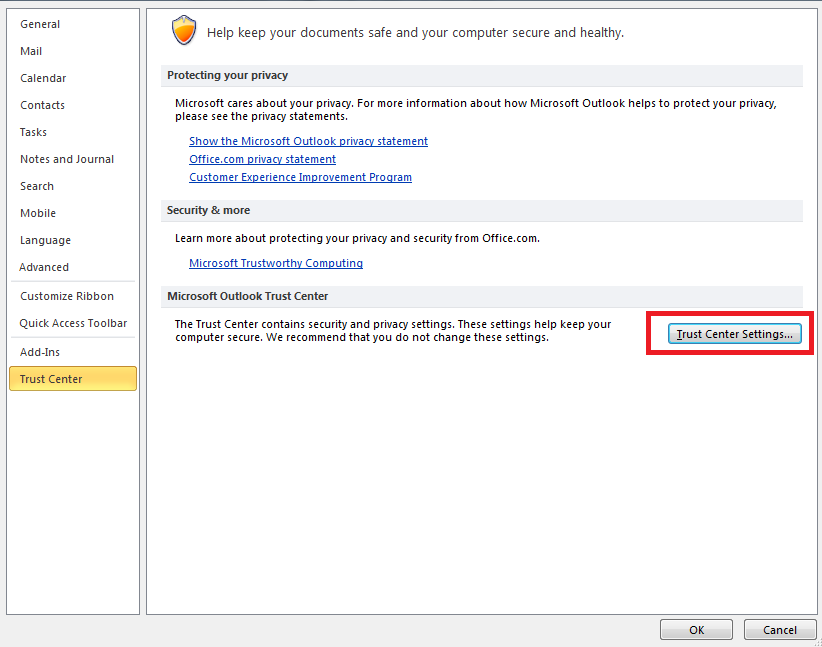Click Cancel to dismiss the dialog

[x=780, y=630]
